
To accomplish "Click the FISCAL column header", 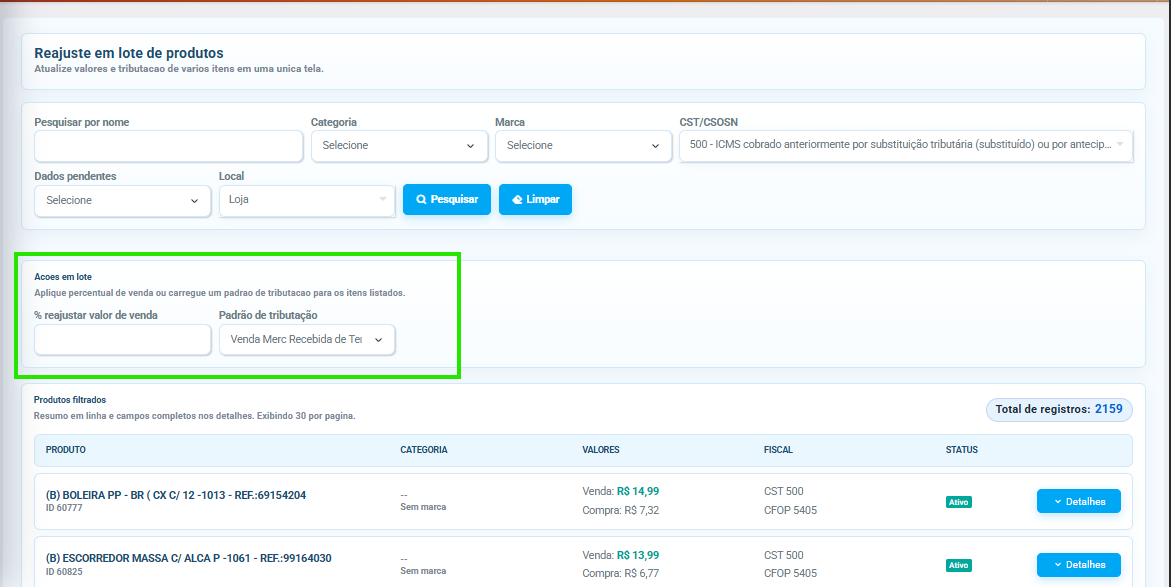I will click(778, 450).
